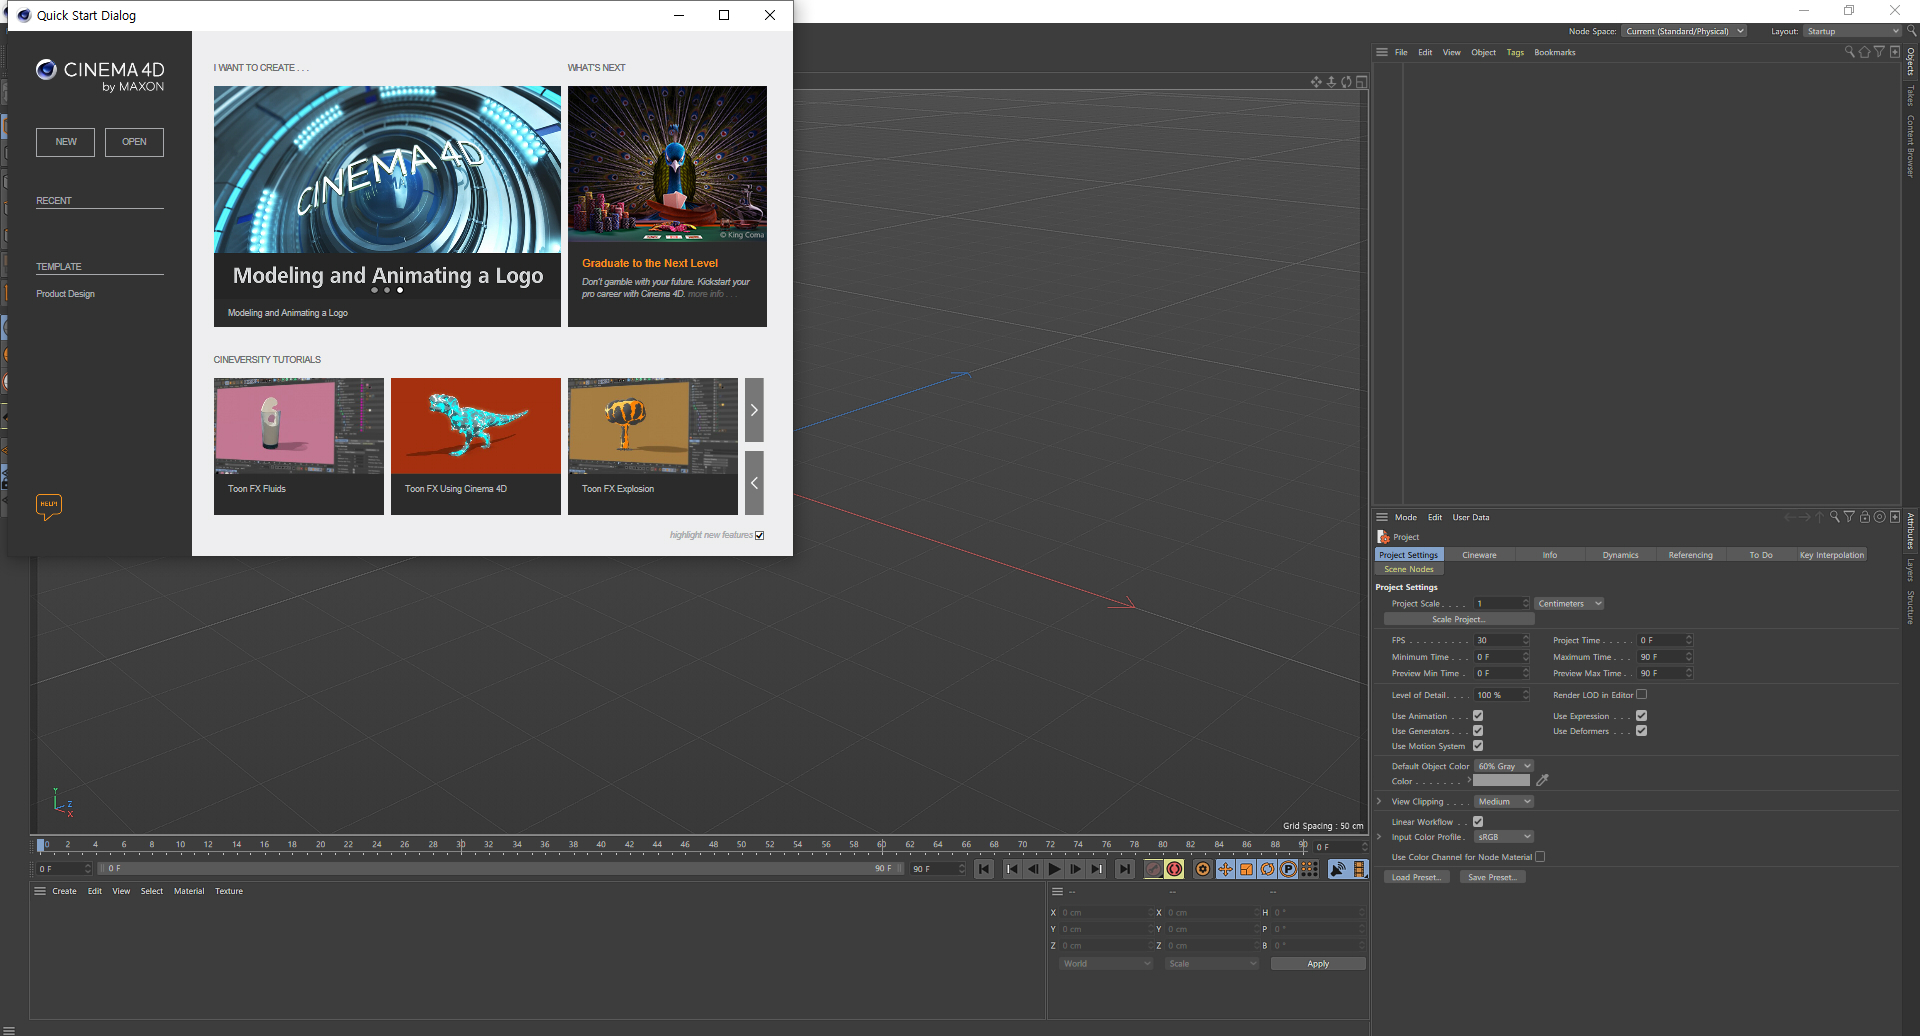
Task: Expand the View Clipping Medium dropdown
Action: click(1504, 801)
